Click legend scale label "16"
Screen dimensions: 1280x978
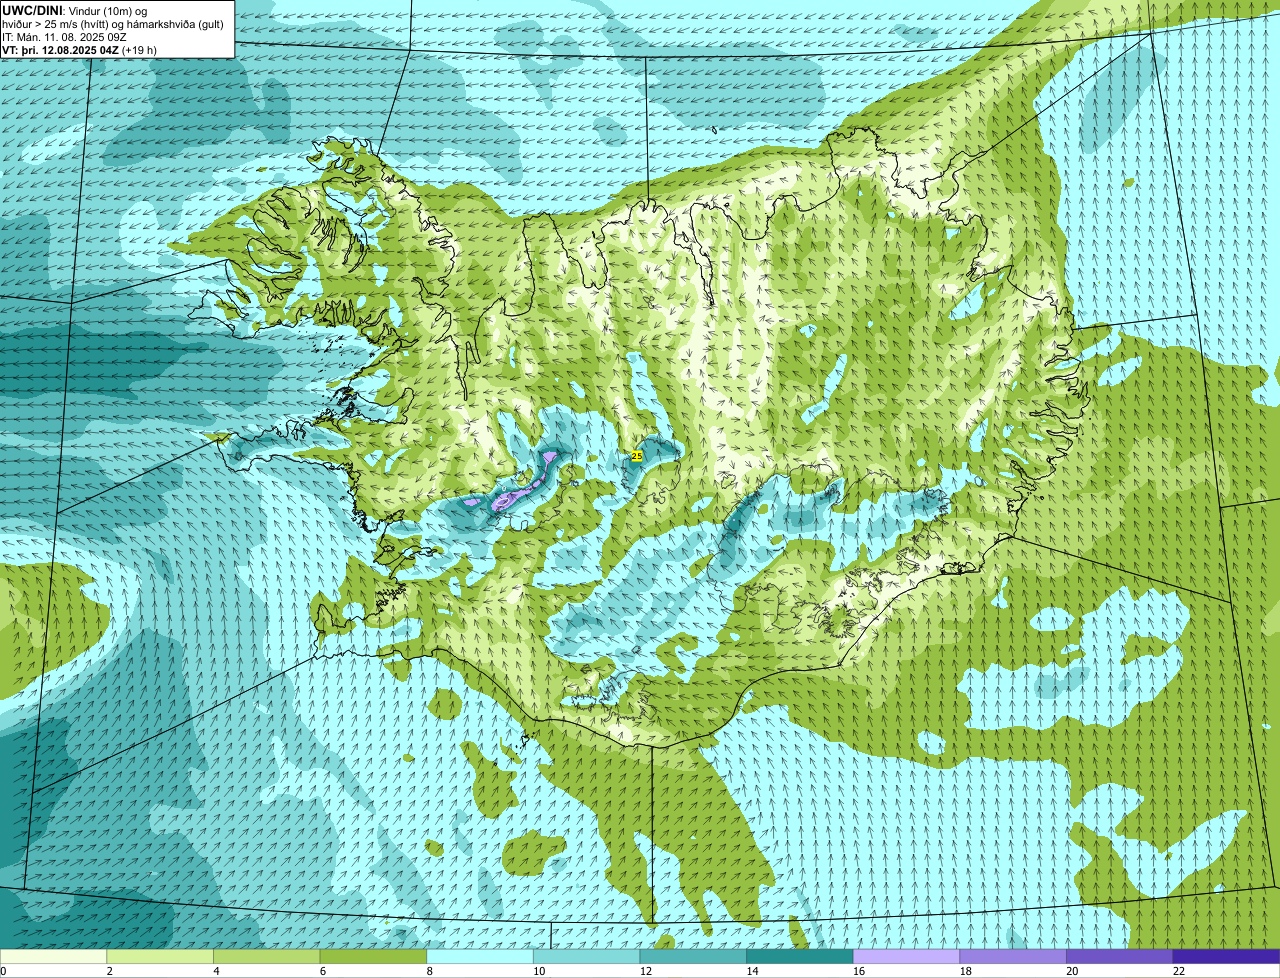[858, 971]
